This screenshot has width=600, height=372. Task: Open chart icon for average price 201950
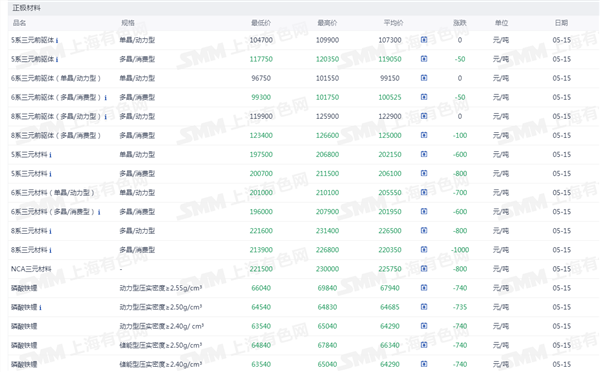(x=424, y=211)
